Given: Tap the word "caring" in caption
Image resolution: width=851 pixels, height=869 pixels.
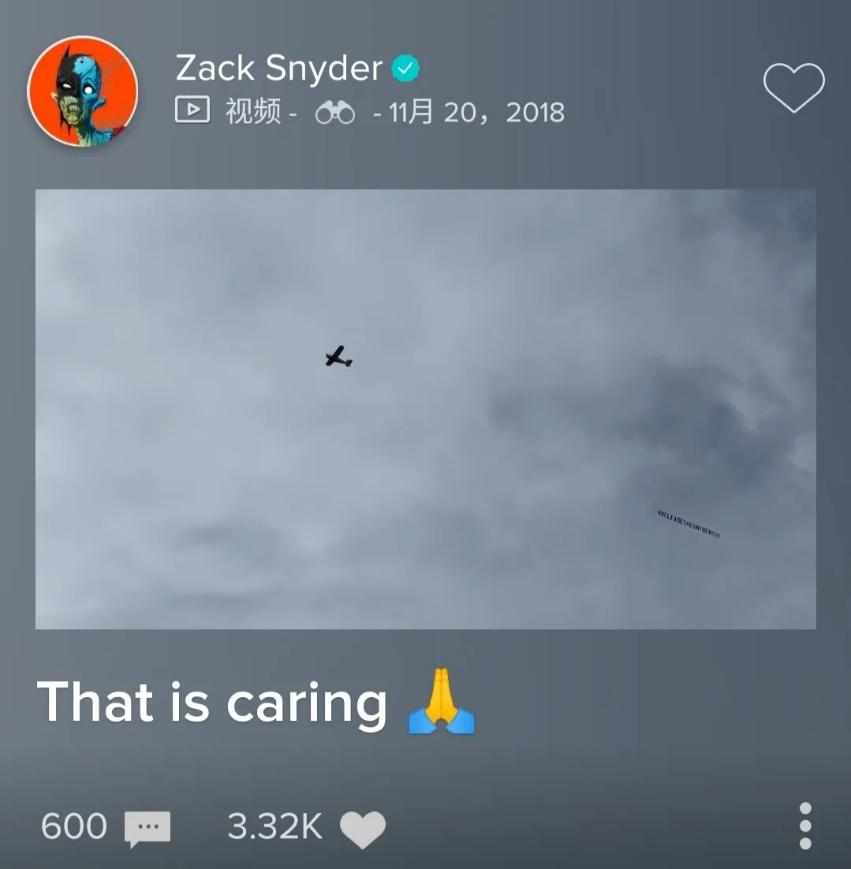Looking at the screenshot, I should [x=306, y=706].
